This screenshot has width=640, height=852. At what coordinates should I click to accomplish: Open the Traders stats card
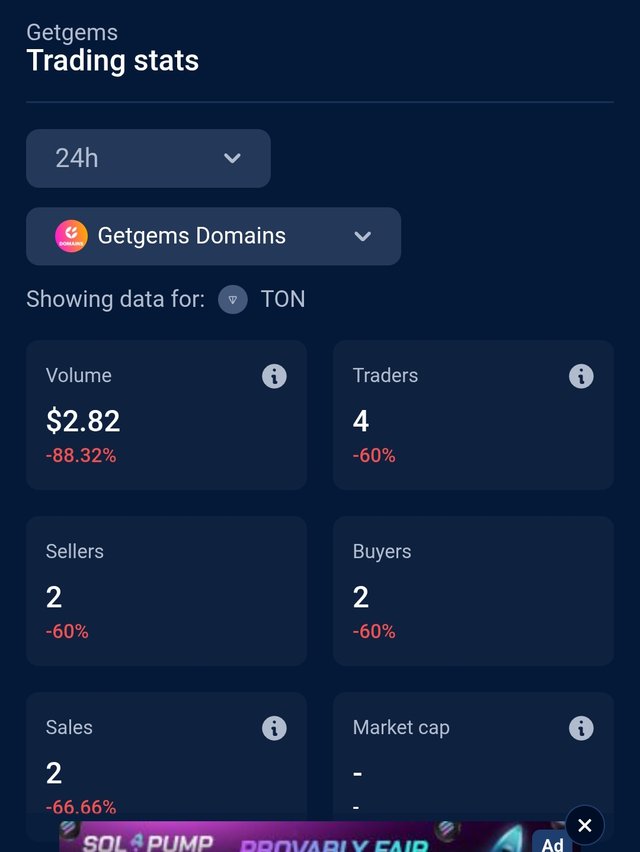coord(473,415)
